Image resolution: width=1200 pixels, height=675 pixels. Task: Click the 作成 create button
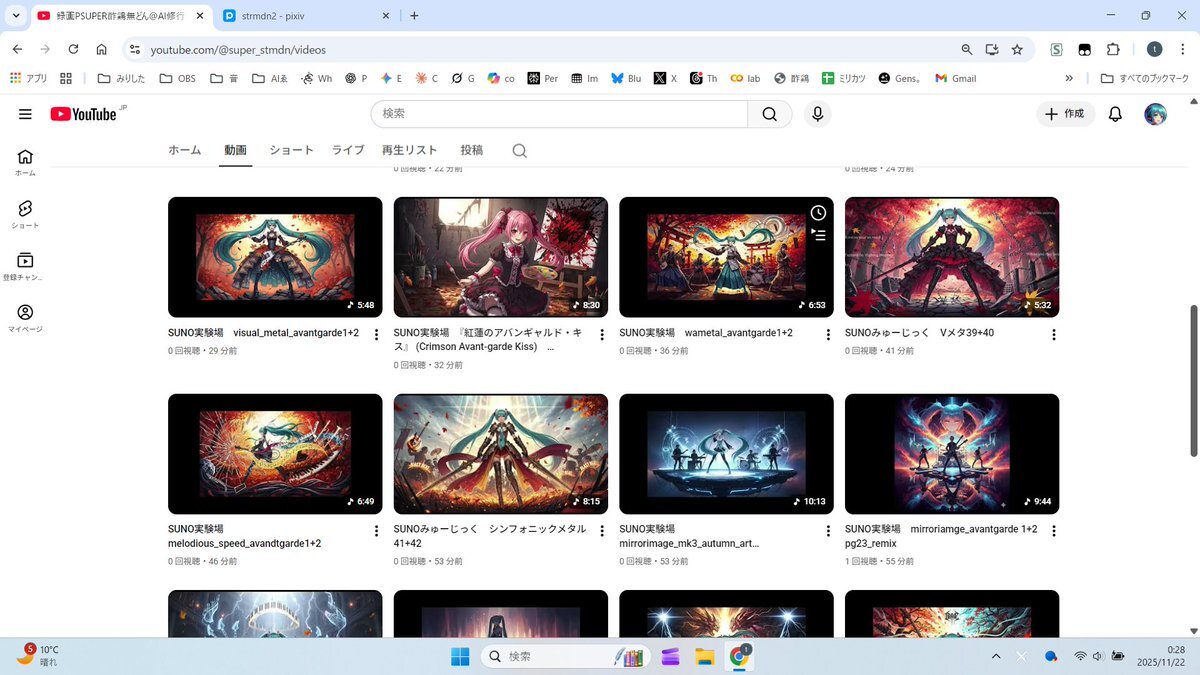point(1065,114)
